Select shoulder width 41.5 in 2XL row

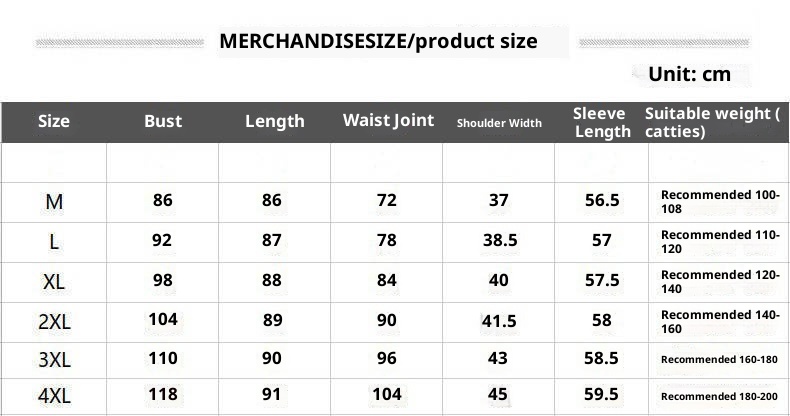pyautogui.click(x=499, y=321)
